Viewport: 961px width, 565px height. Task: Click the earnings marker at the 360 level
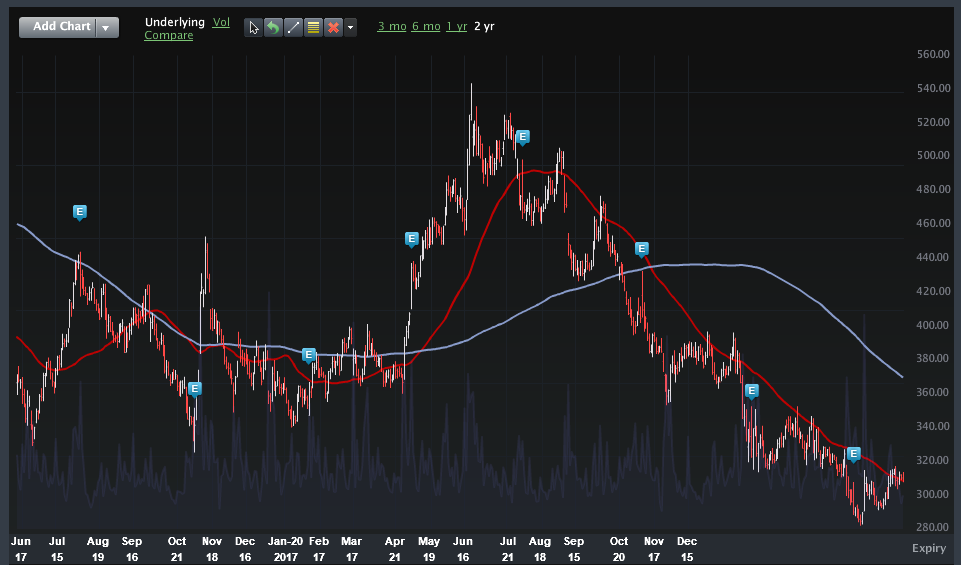tap(752, 390)
